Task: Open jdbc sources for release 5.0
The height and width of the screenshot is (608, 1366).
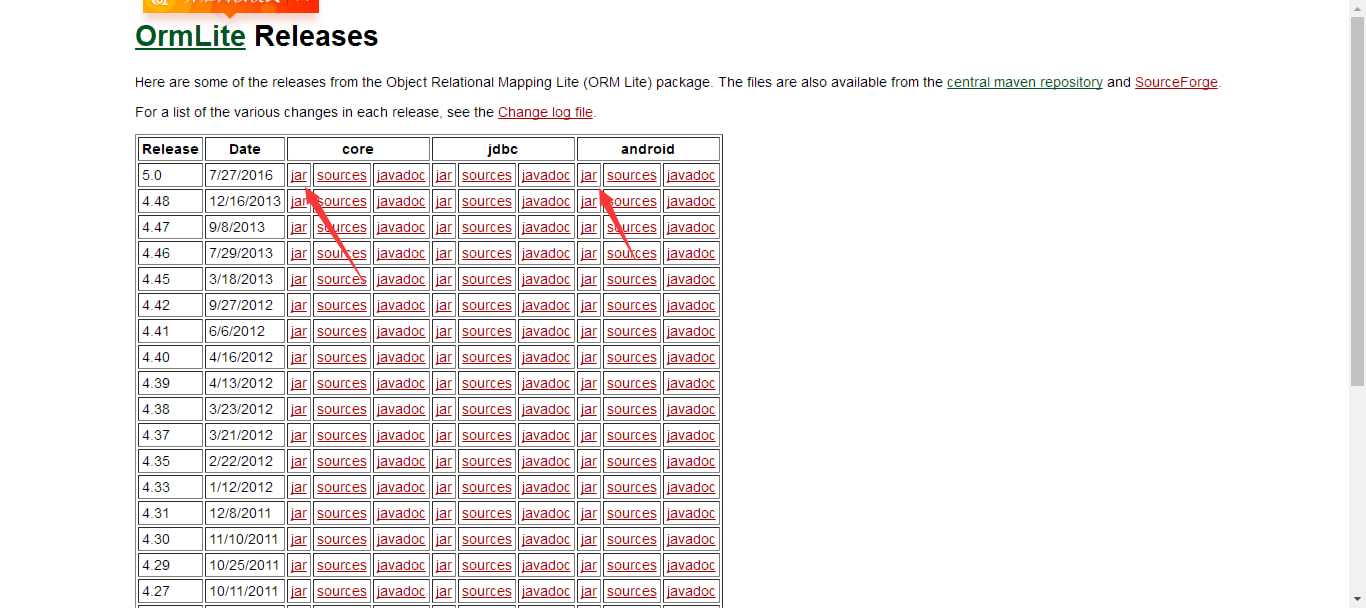Action: (487, 175)
